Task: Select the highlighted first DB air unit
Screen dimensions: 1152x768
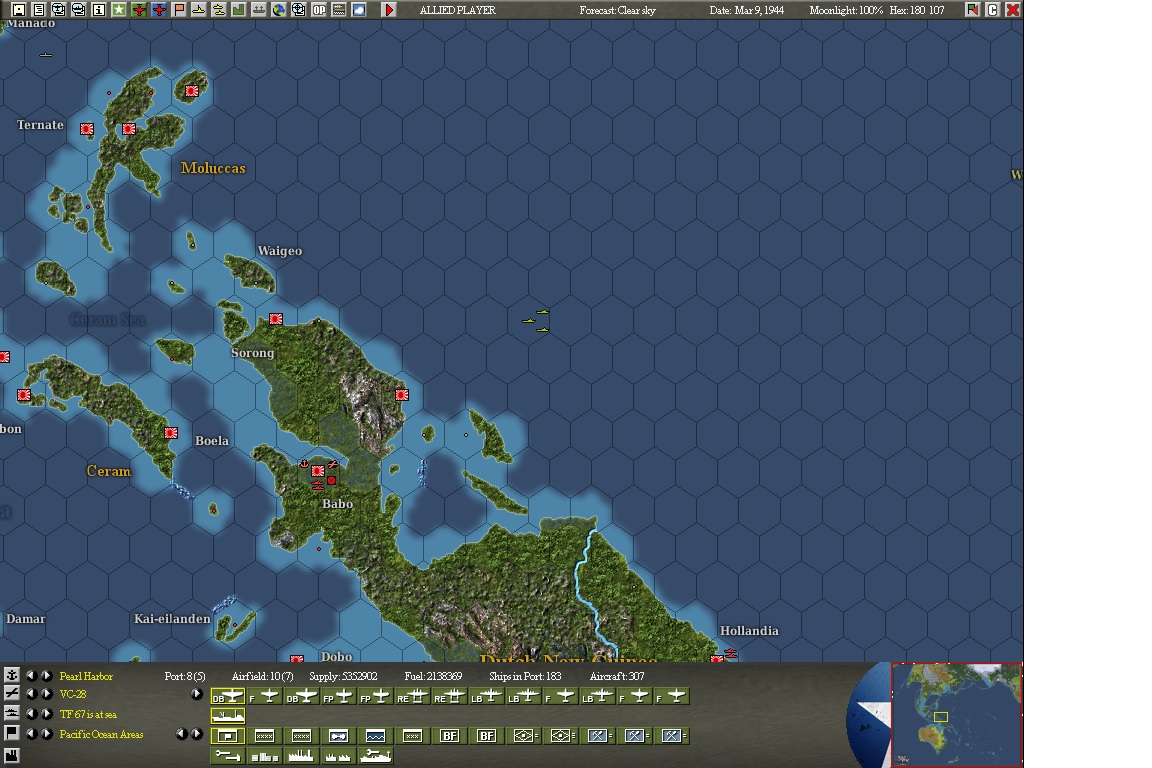Action: tap(228, 696)
